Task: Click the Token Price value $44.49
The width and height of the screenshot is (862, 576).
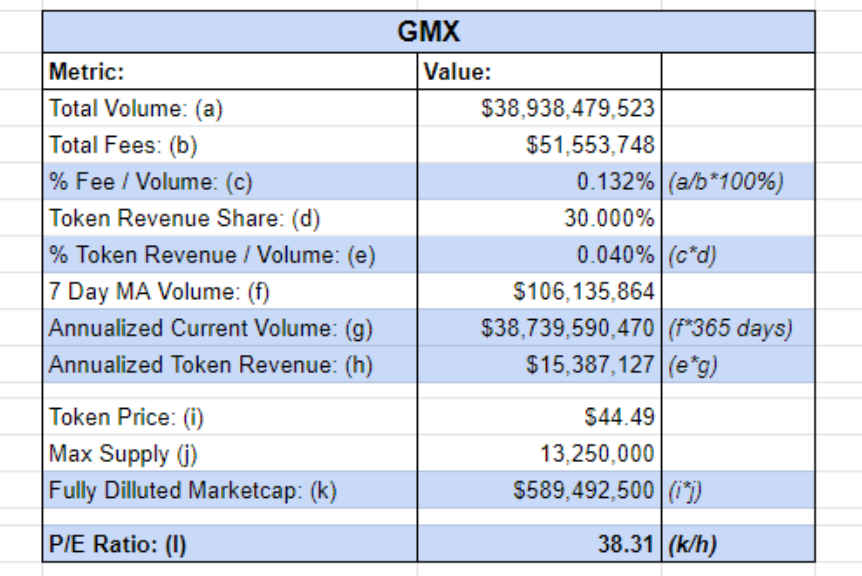Action: point(619,417)
